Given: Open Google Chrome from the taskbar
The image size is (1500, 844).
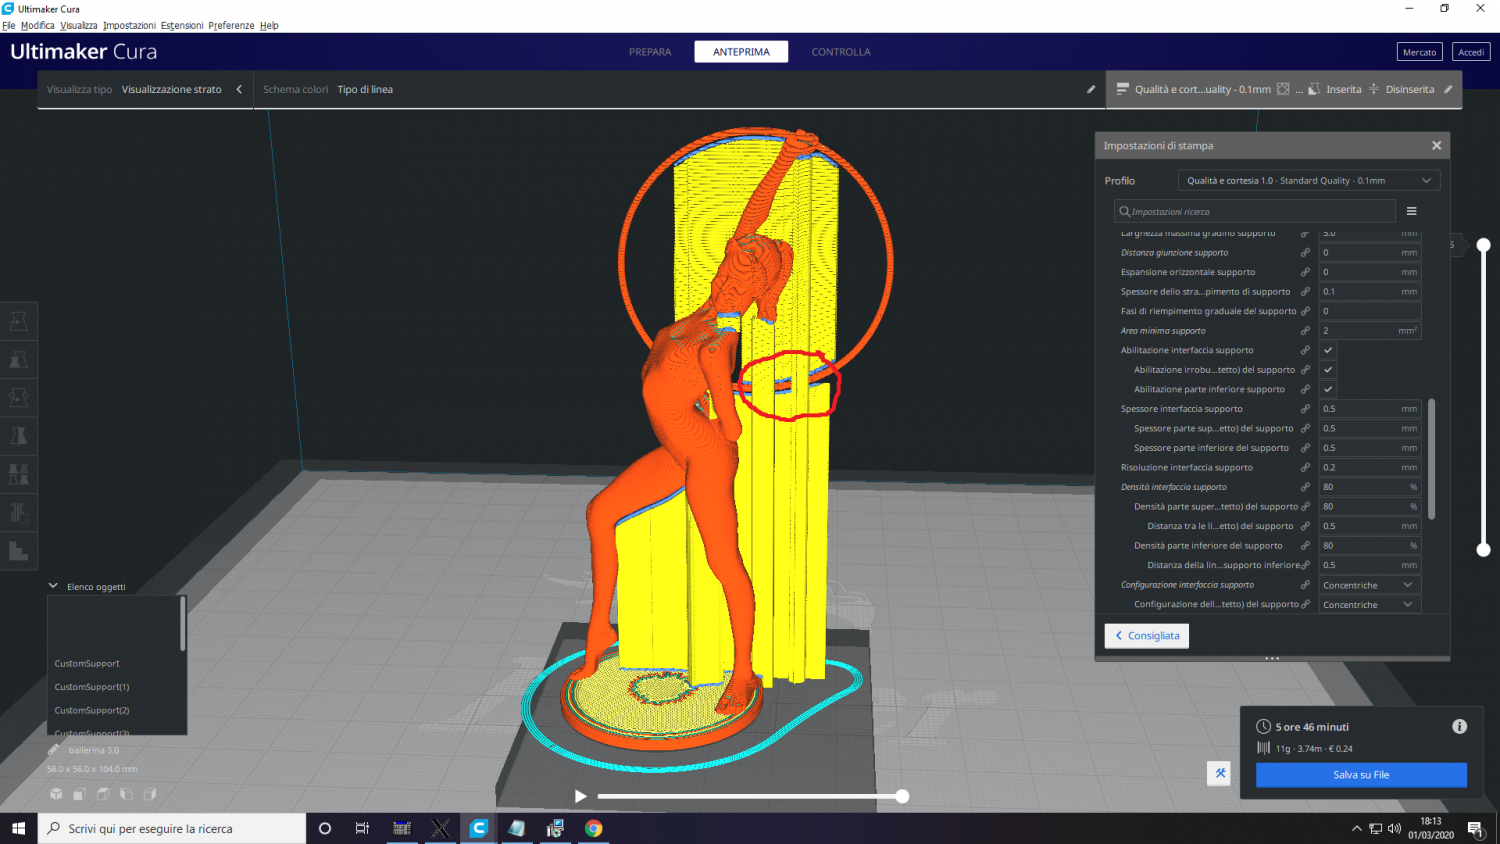Looking at the screenshot, I should pyautogui.click(x=594, y=828).
